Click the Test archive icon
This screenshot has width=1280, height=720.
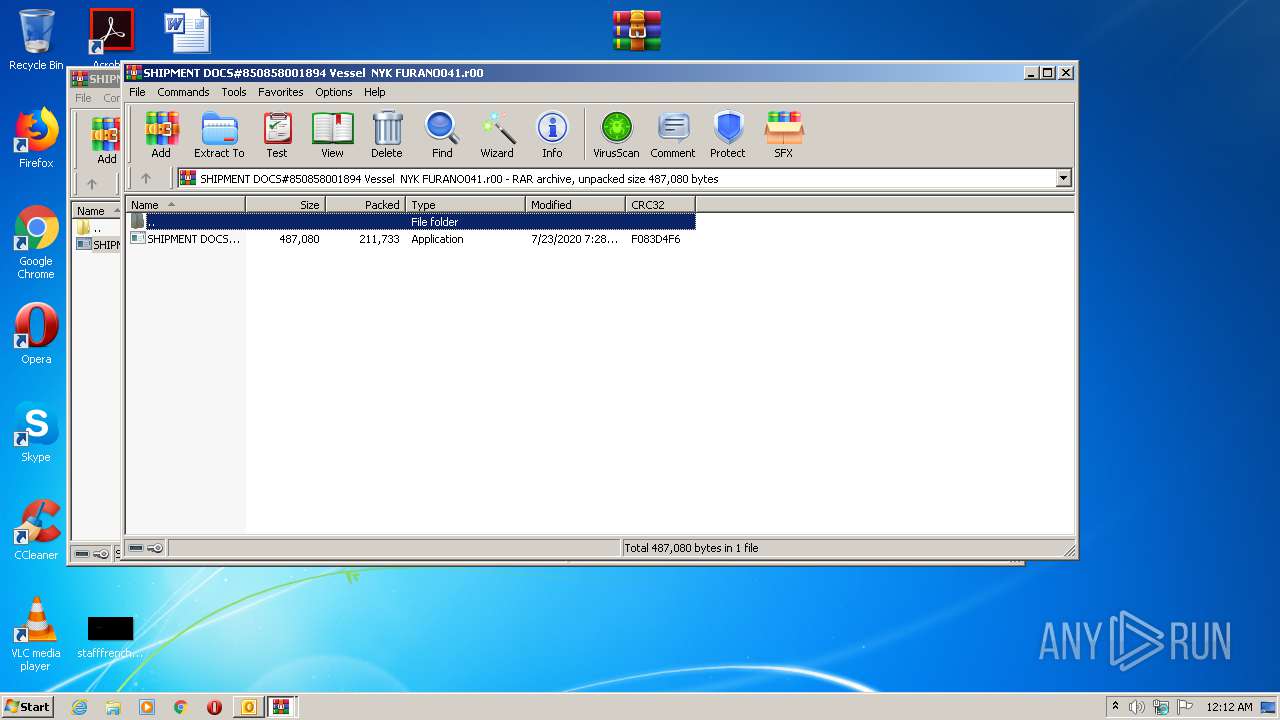277,134
